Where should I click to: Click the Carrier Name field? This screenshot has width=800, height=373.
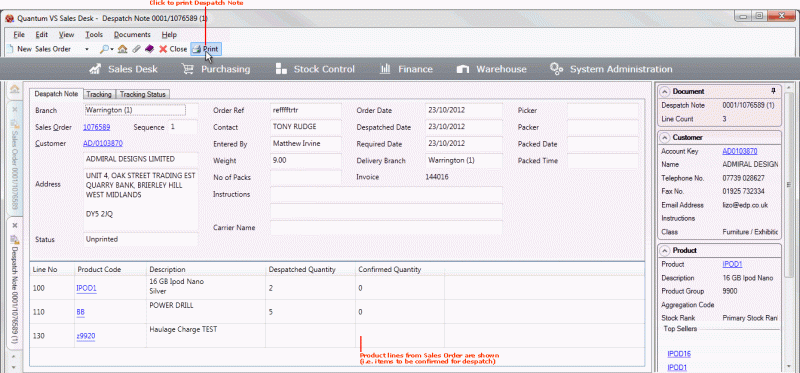coord(386,228)
